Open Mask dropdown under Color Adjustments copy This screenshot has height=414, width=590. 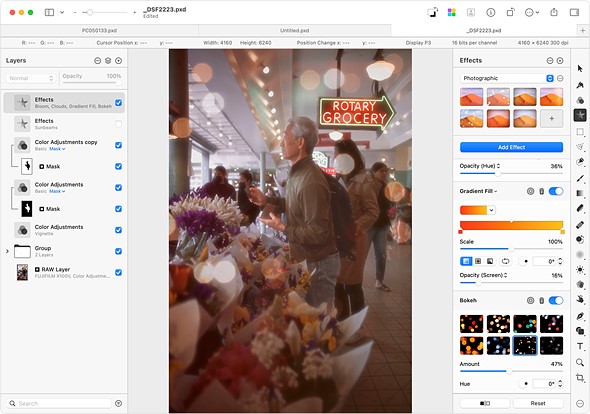57,149
